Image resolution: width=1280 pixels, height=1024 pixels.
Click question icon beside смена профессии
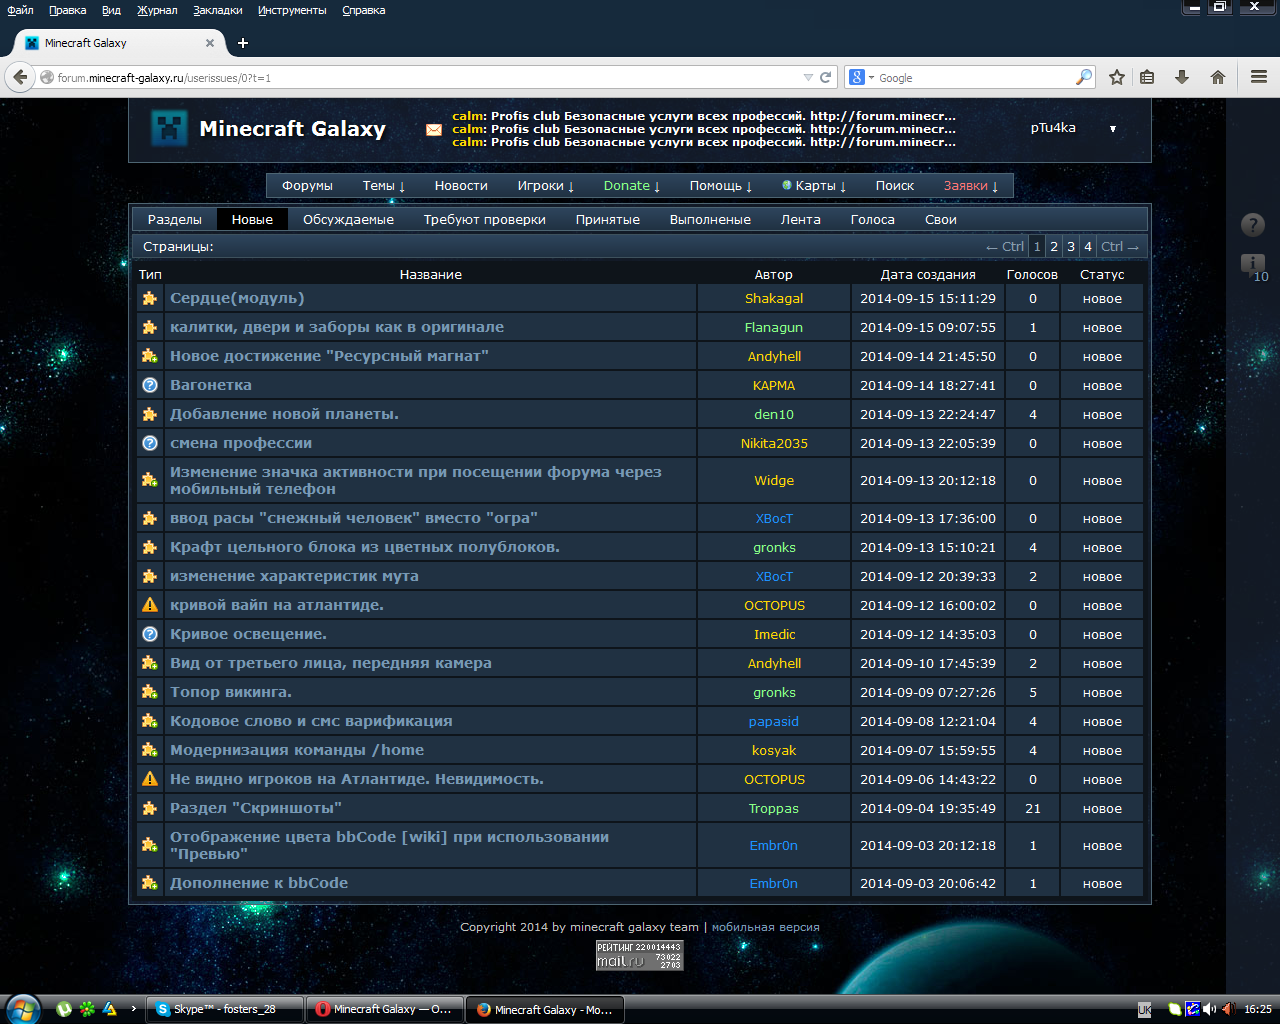150,443
